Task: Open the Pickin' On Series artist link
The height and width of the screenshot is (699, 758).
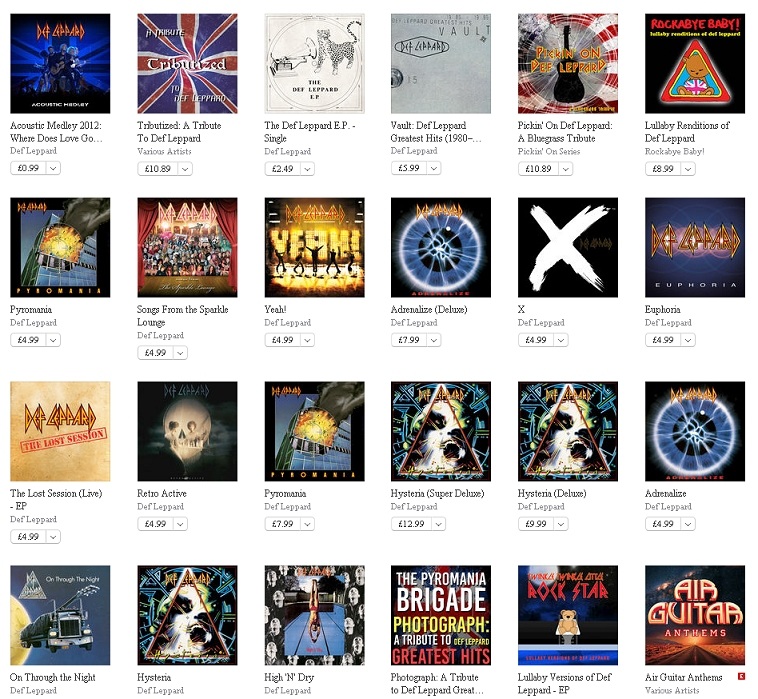Action: click(x=549, y=151)
